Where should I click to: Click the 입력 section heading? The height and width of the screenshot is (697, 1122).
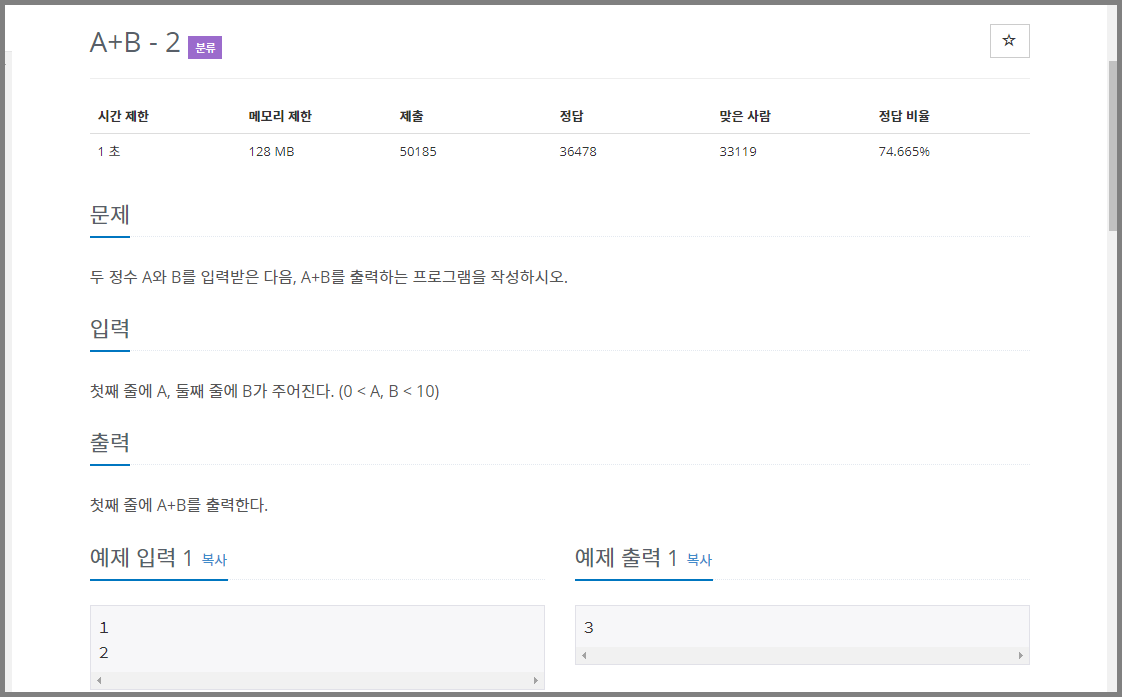point(109,328)
